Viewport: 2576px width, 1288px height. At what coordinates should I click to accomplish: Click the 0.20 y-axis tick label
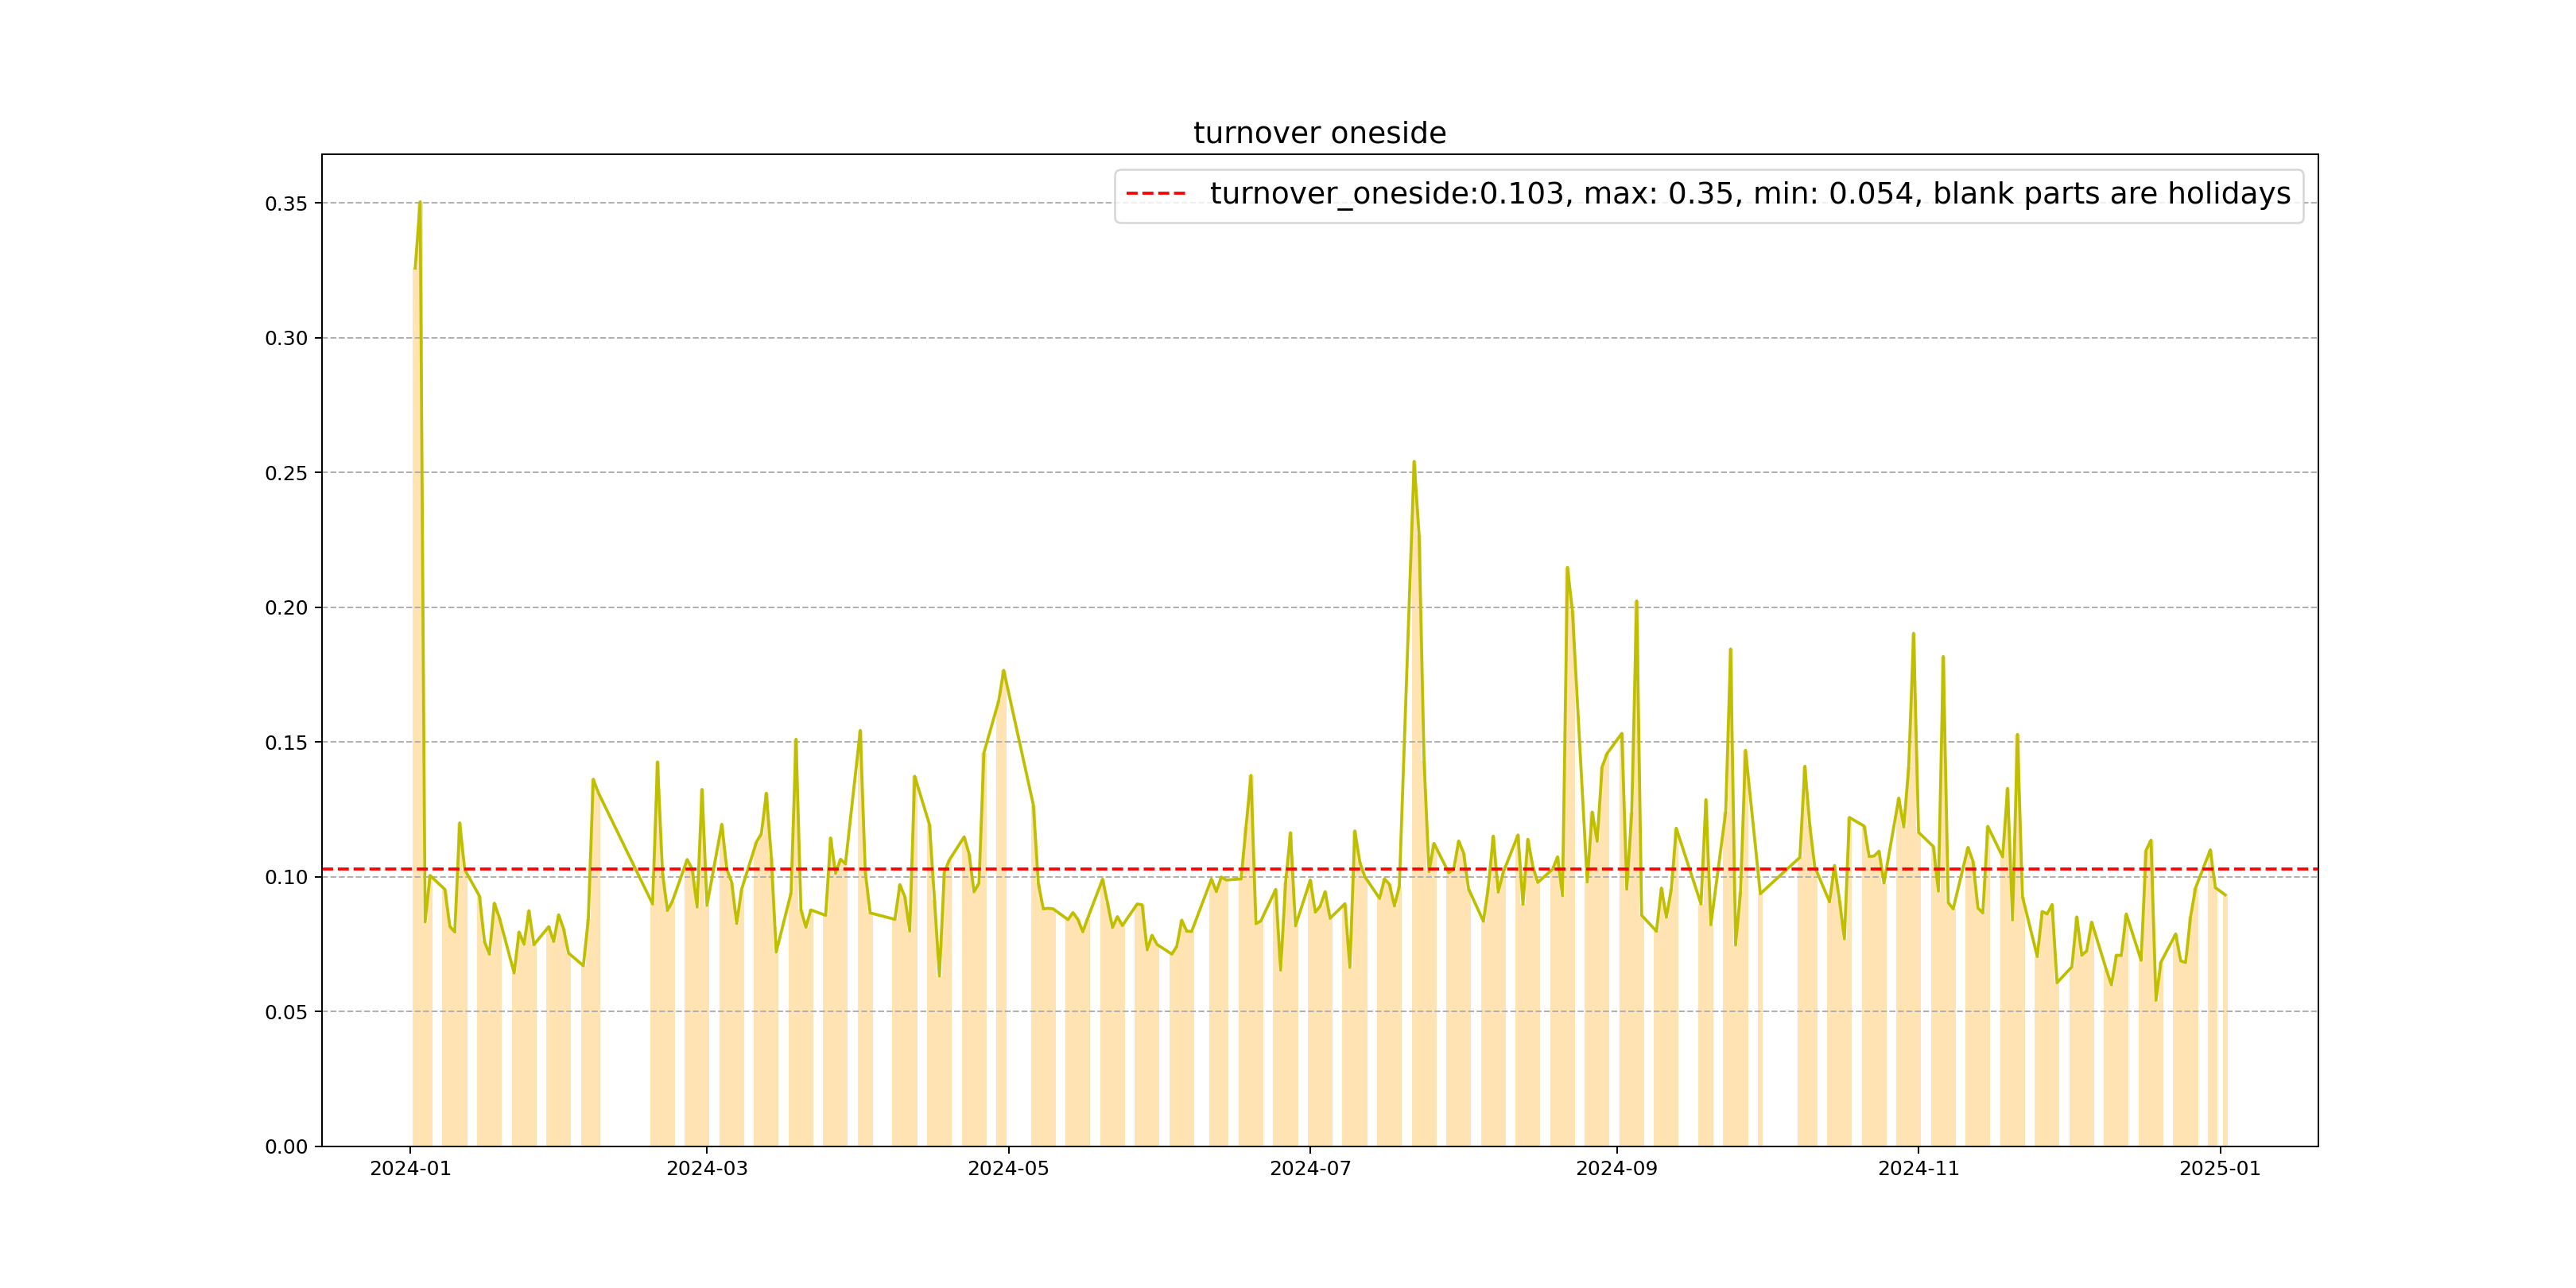pyautogui.click(x=286, y=608)
